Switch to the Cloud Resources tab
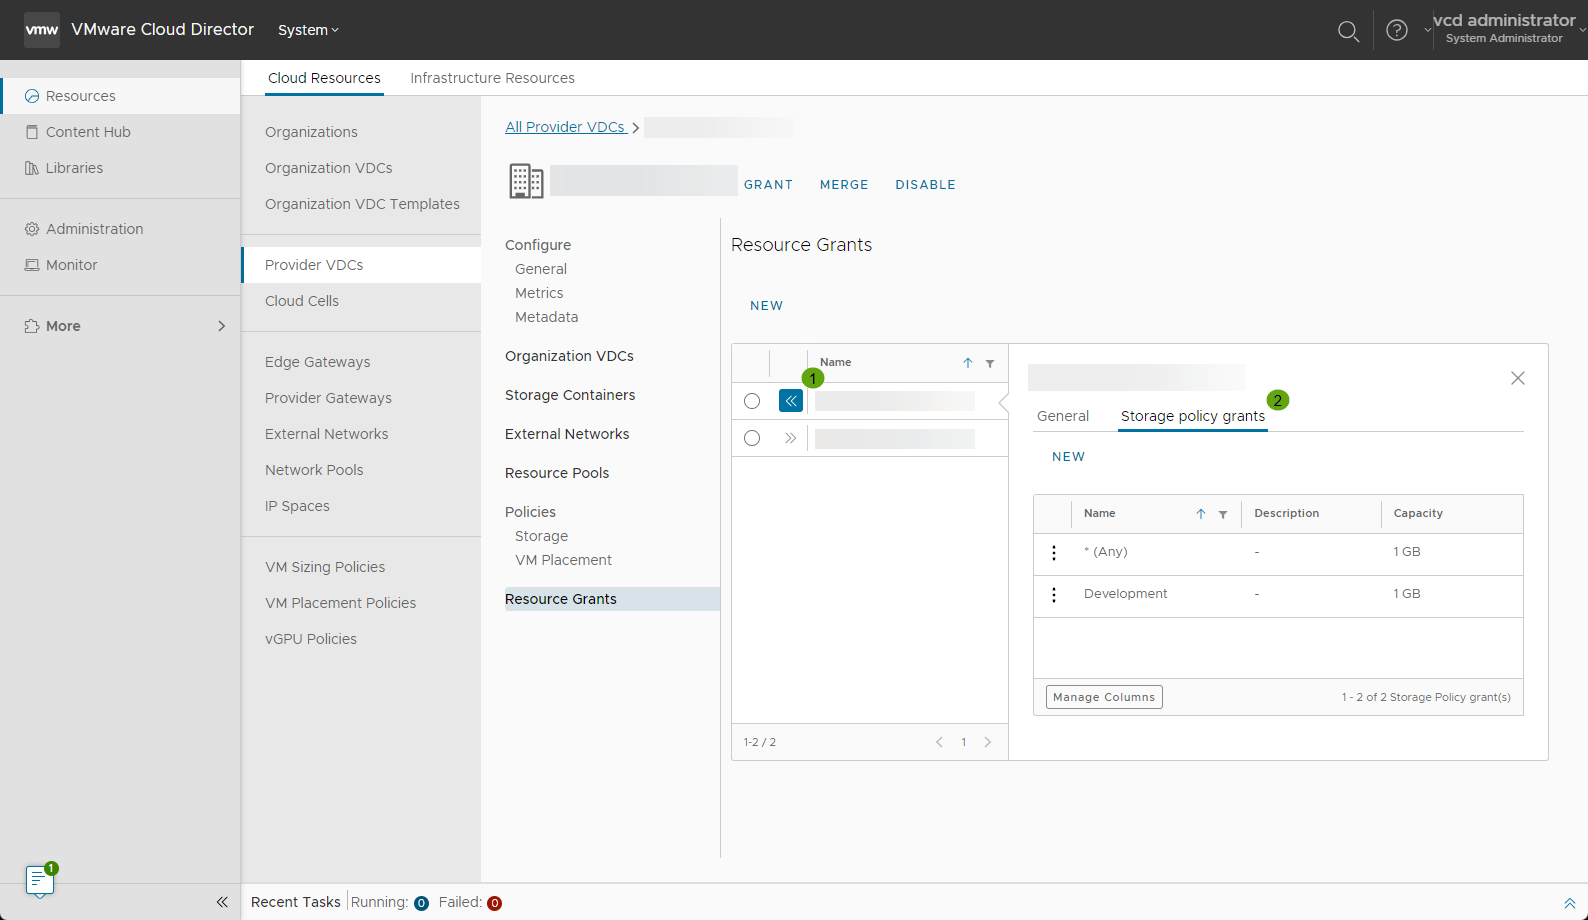The height and width of the screenshot is (920, 1588). coord(324,78)
